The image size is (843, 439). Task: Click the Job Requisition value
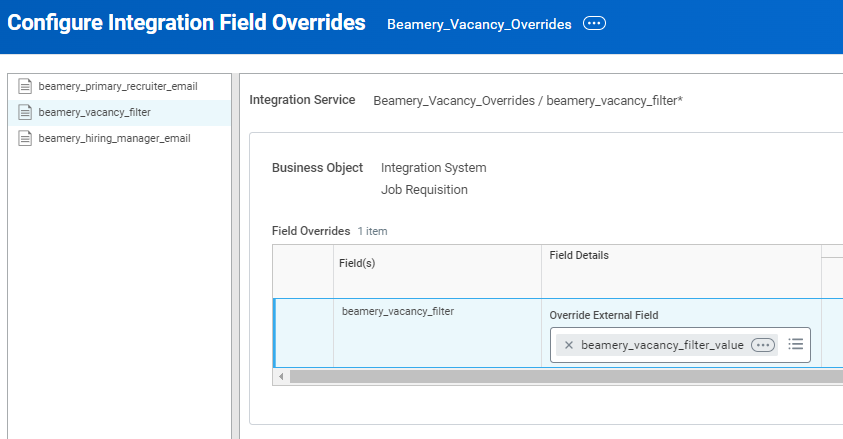(424, 190)
